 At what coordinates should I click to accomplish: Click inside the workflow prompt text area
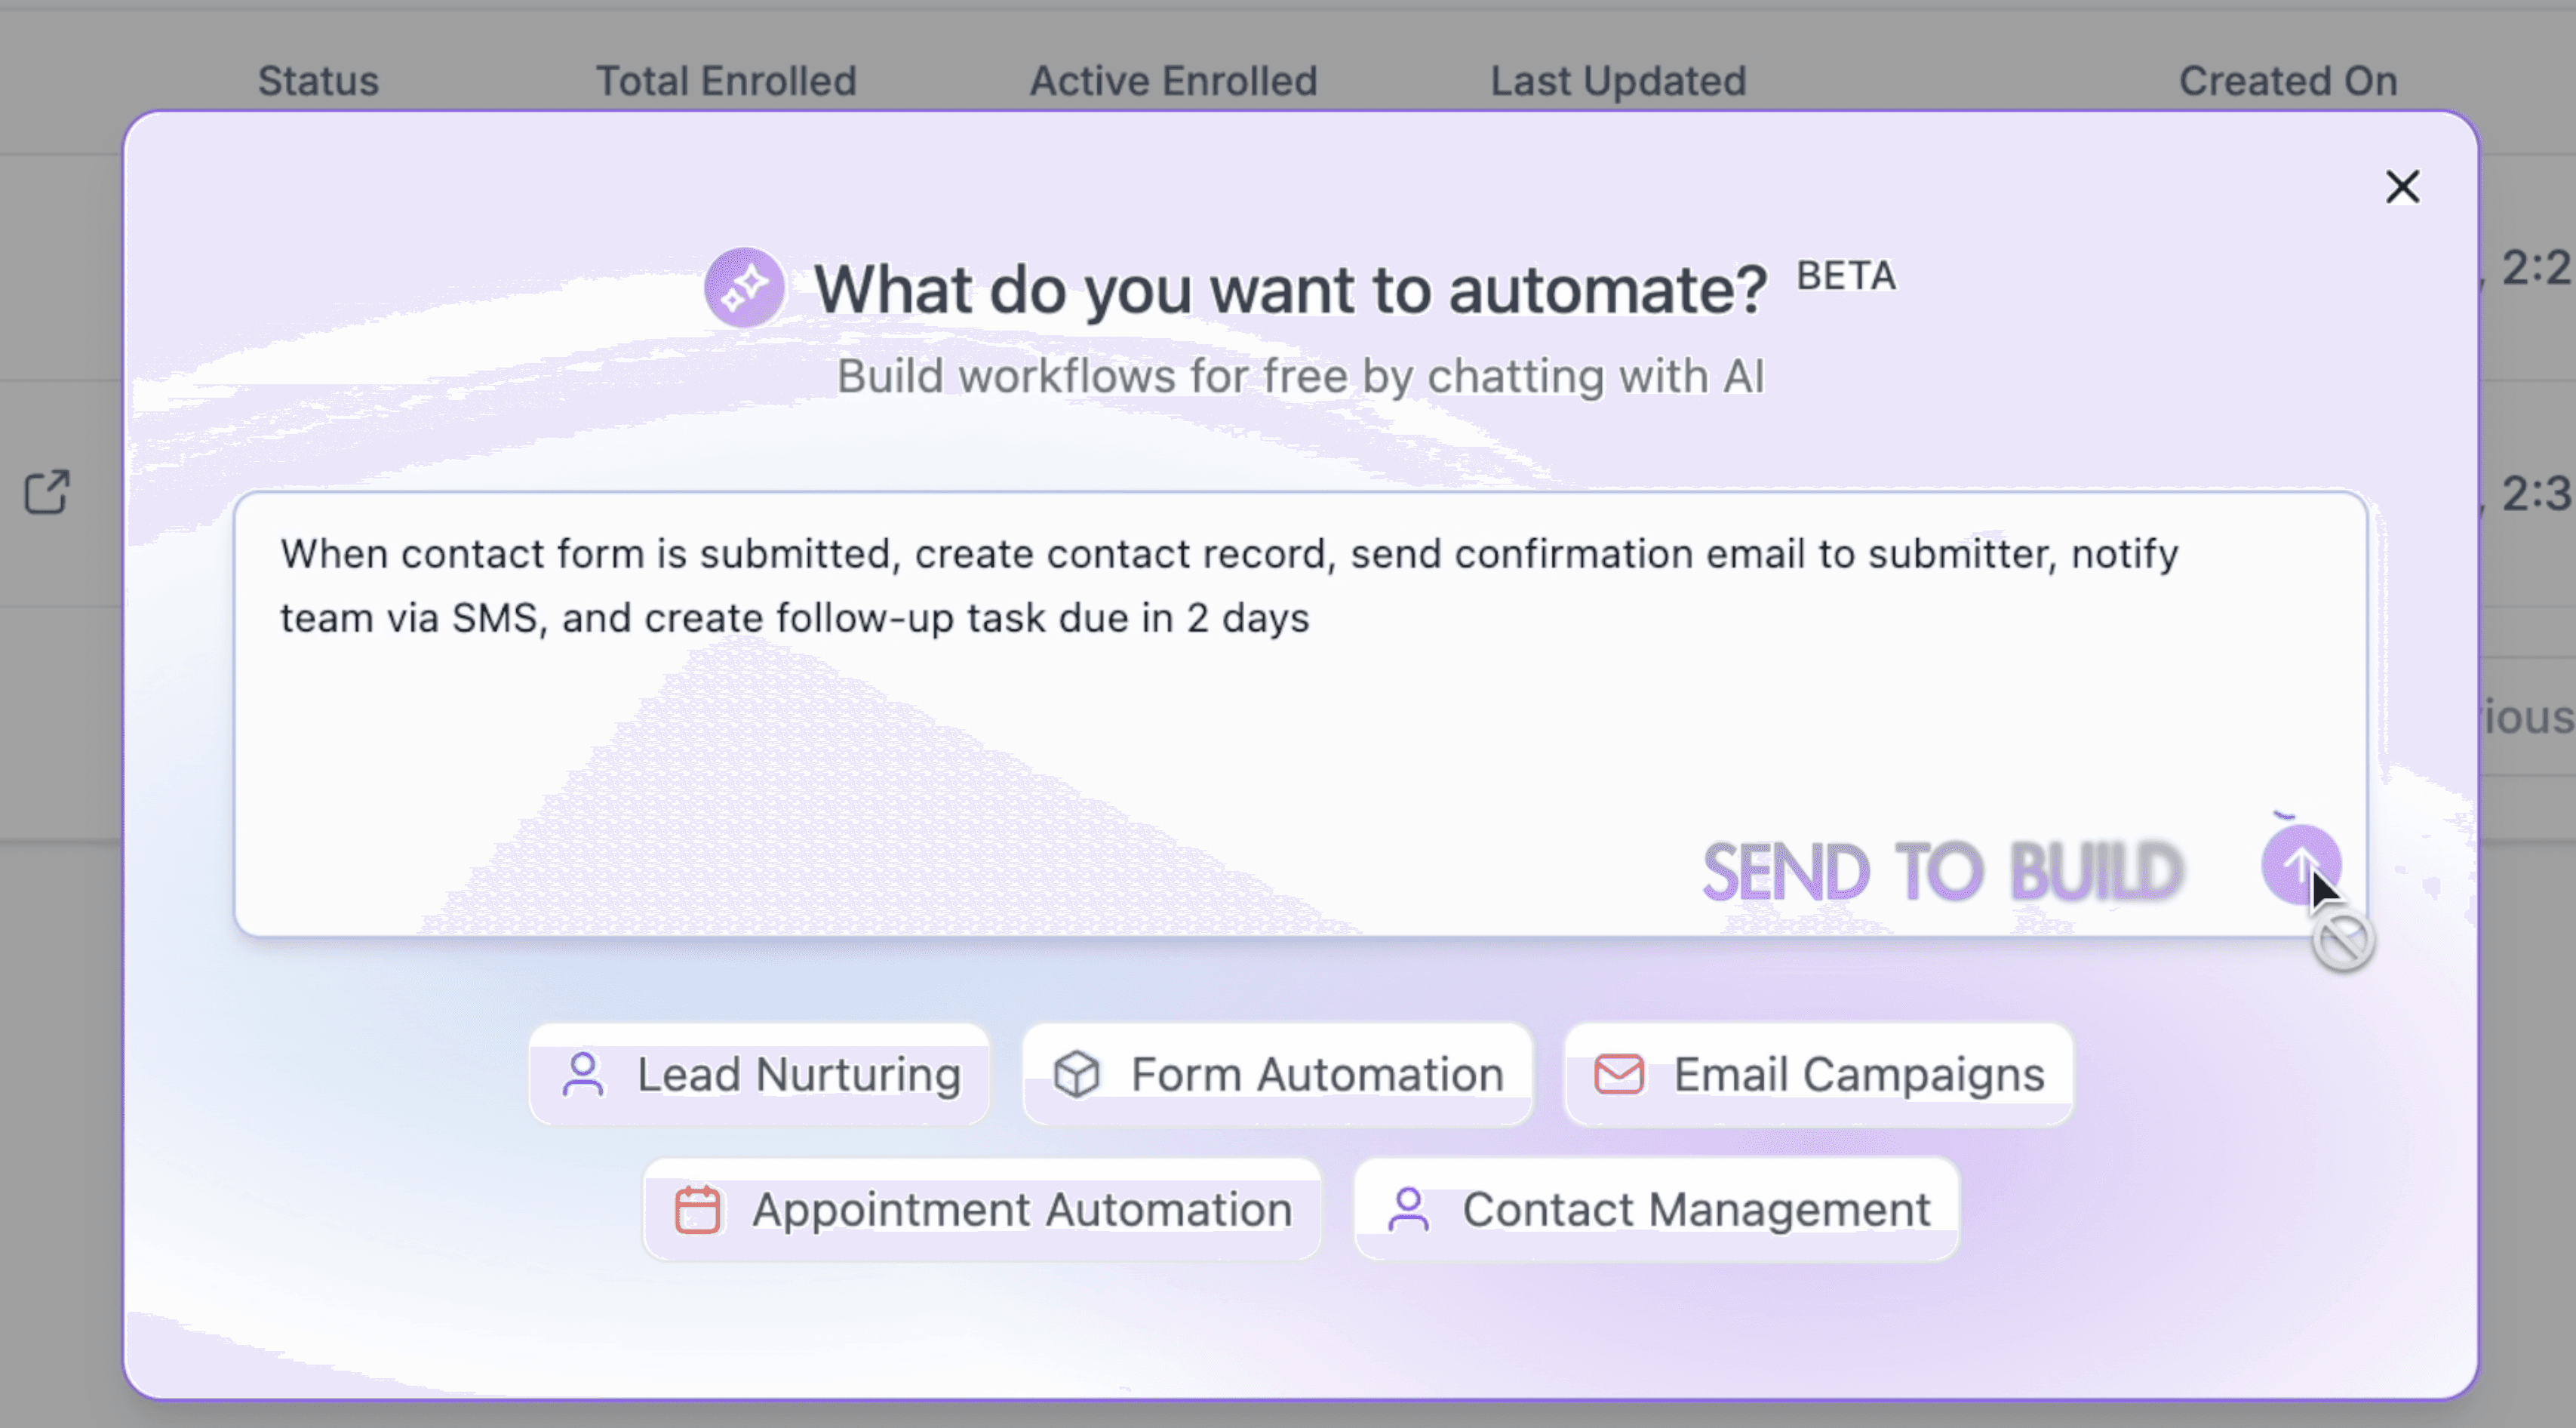pos(1300,714)
